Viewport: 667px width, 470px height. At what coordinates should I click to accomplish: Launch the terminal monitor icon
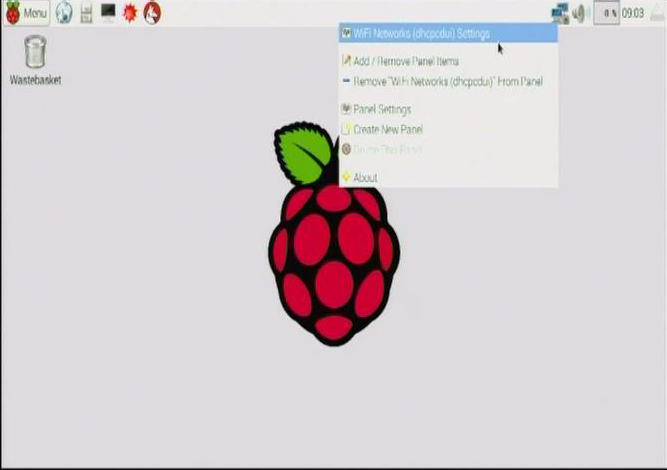(108, 13)
